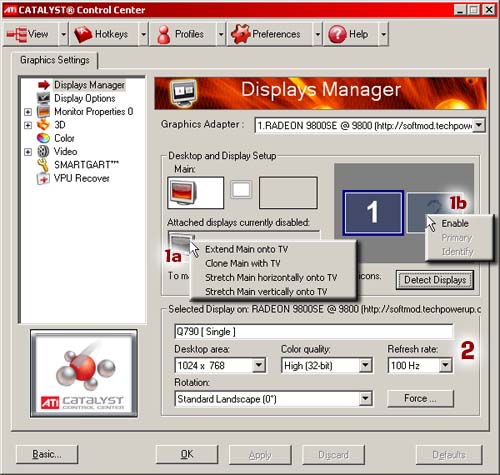500x475 pixels.
Task: Click the disabled TV display icon
Action: [x=180, y=242]
